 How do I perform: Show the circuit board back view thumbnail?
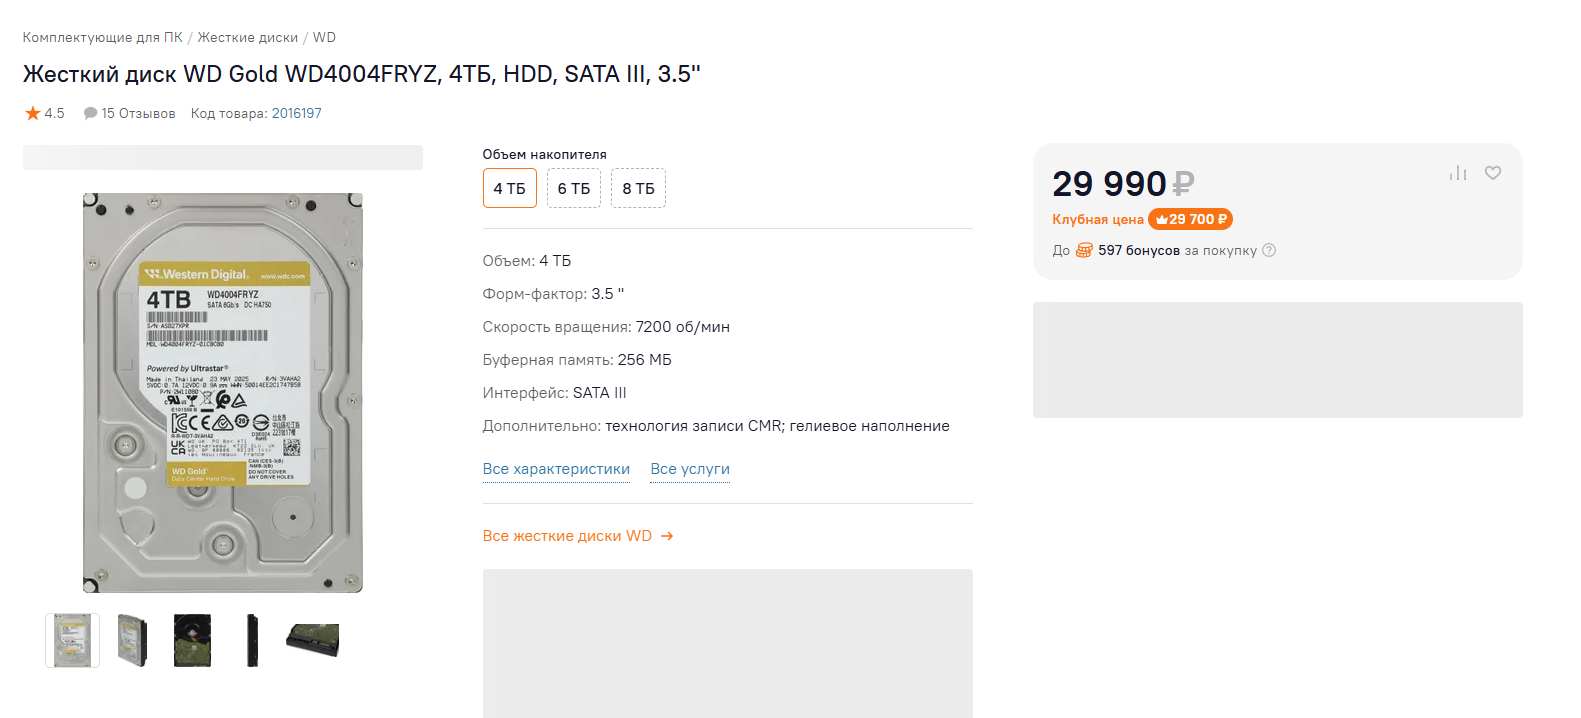click(192, 640)
